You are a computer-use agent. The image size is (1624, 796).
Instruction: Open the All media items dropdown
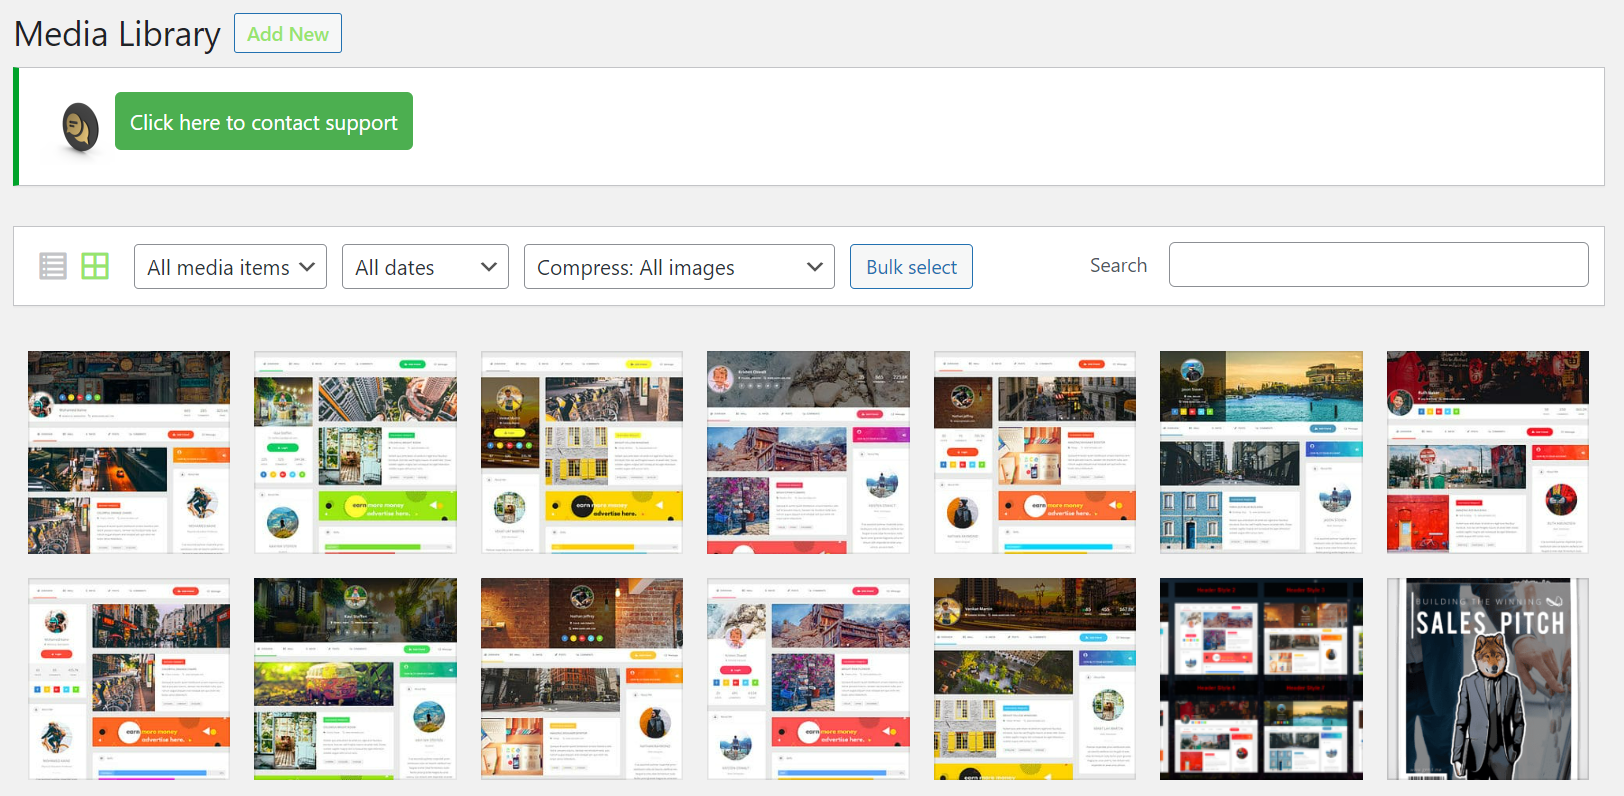point(230,267)
